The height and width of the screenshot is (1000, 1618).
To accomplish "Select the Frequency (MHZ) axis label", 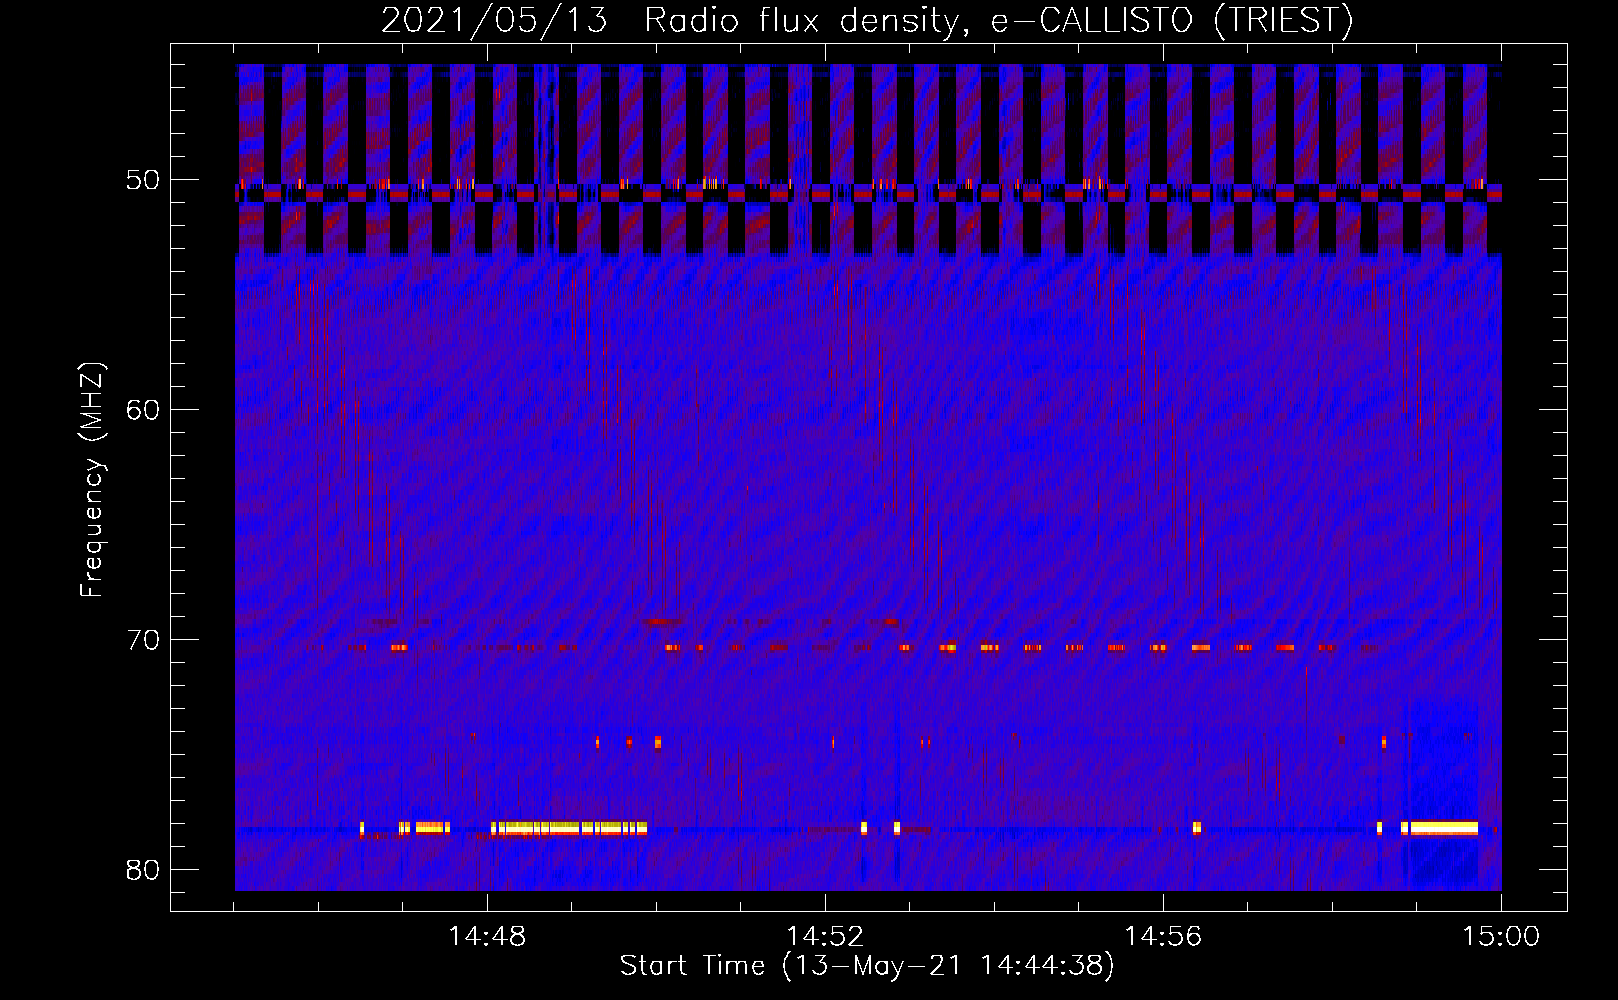I will click(92, 480).
